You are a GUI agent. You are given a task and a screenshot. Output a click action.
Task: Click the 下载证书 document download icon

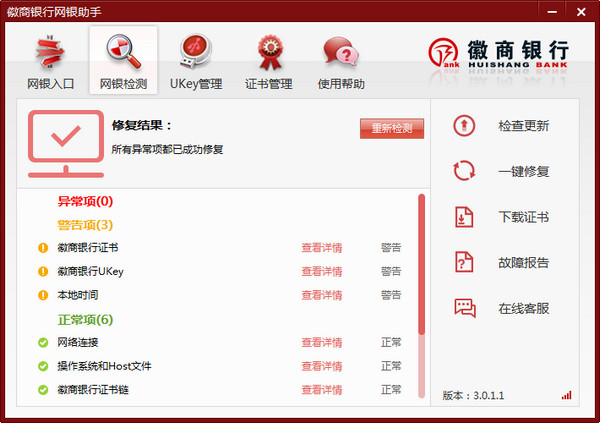click(x=464, y=217)
